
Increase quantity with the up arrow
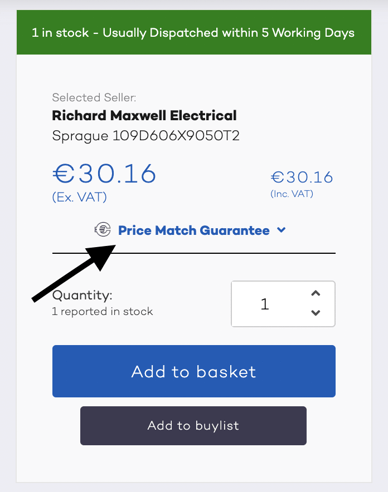[316, 293]
